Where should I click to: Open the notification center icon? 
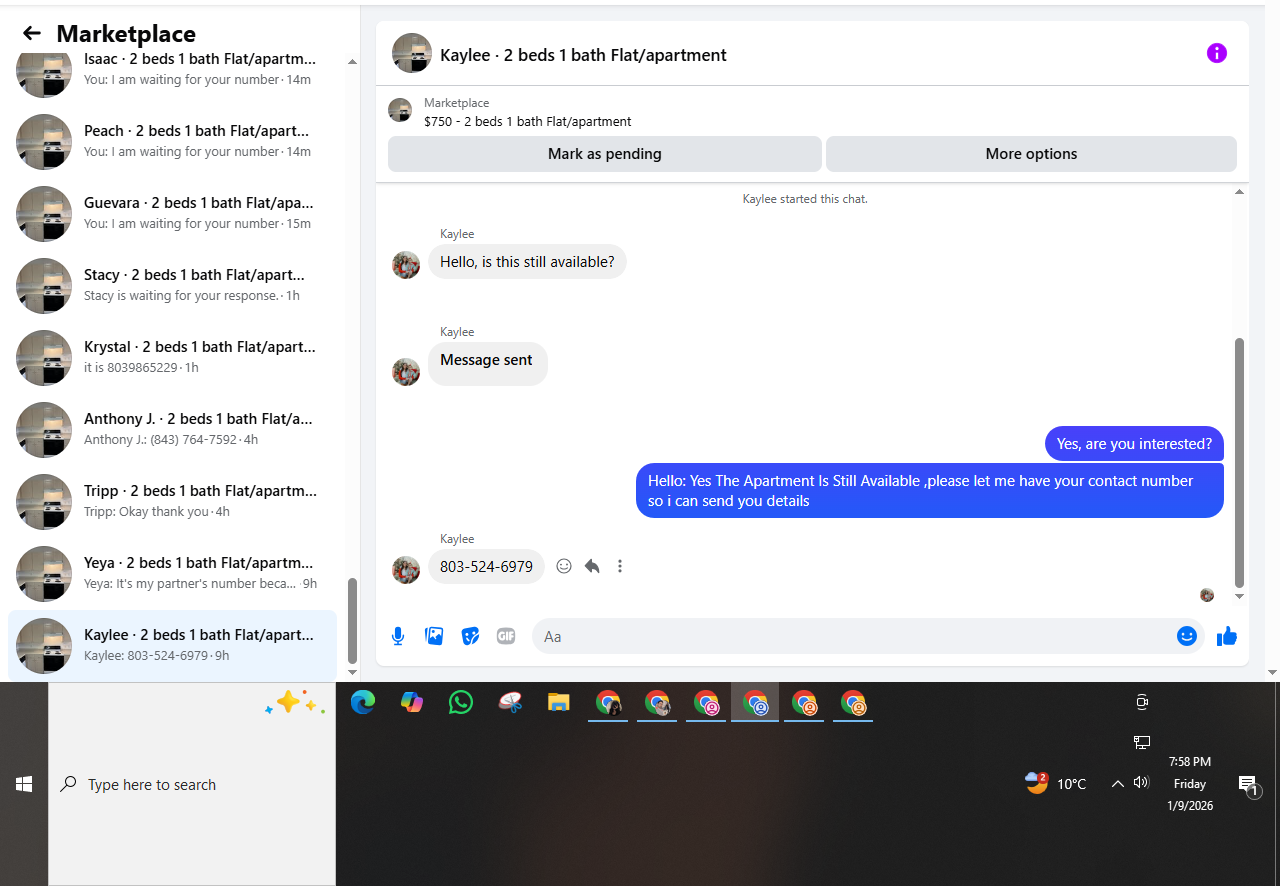(x=1248, y=785)
